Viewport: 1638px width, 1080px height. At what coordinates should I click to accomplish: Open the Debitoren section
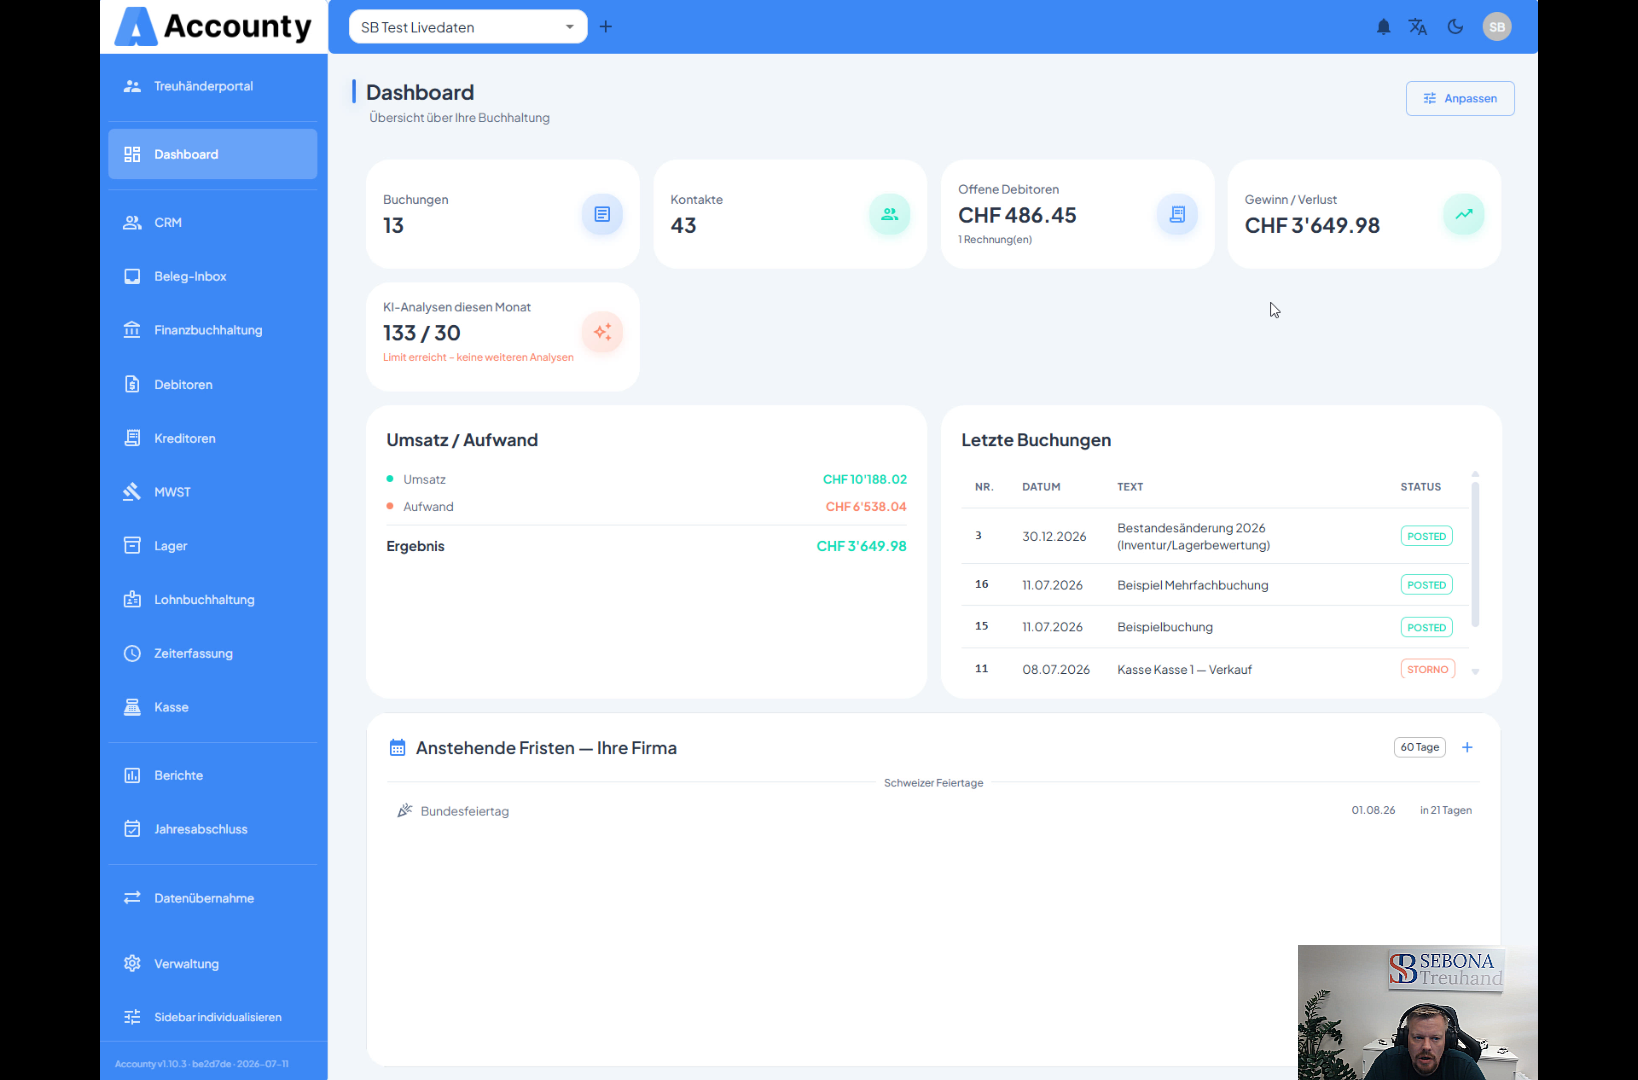pos(212,384)
